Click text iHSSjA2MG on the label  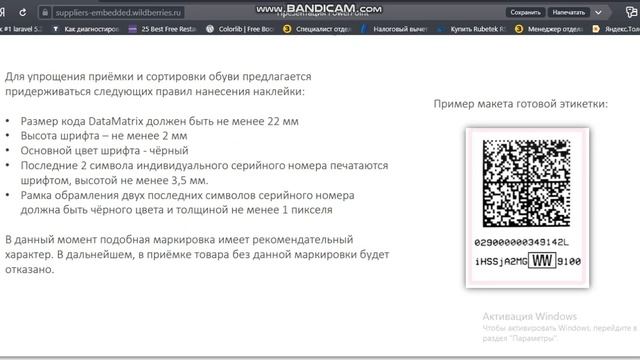point(501,261)
